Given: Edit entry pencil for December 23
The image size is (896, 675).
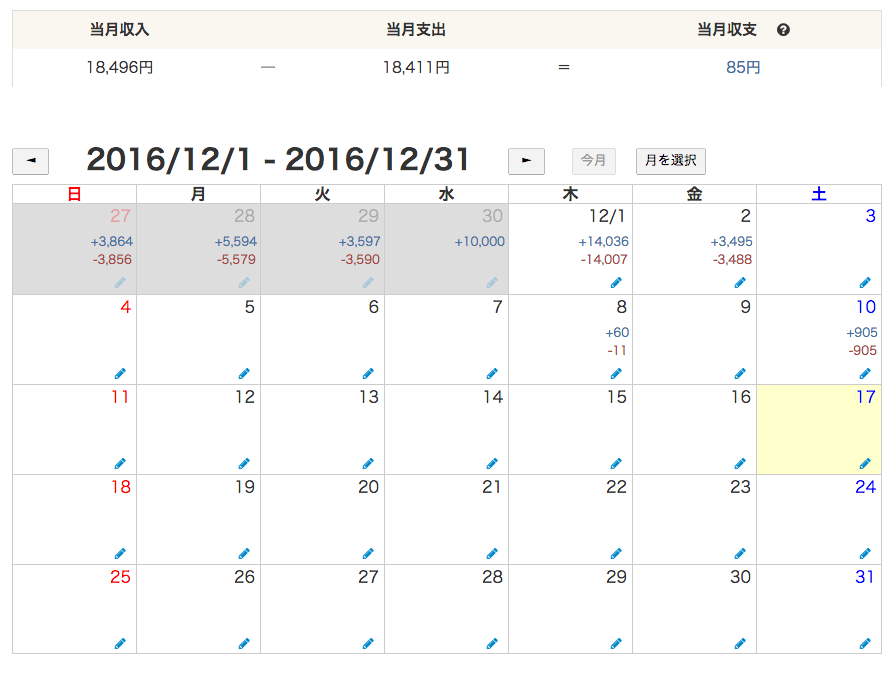Looking at the screenshot, I should pyautogui.click(x=740, y=553).
